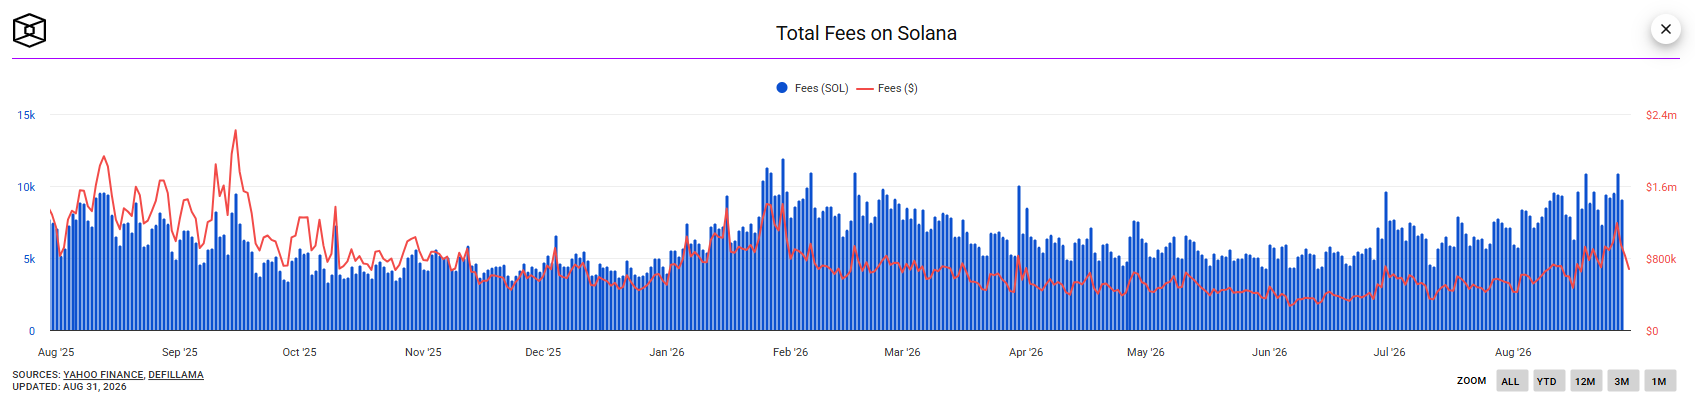Click the Sep '25 axis label
The image size is (1695, 405).
click(180, 352)
